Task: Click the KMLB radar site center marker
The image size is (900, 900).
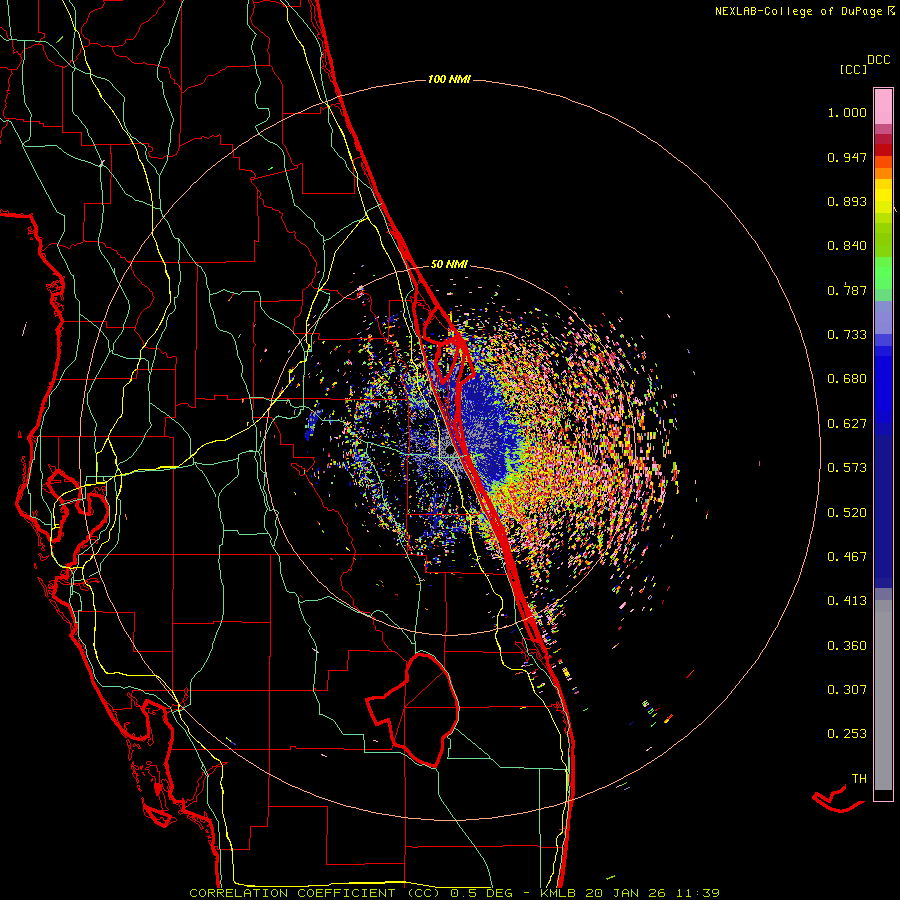Action: tap(449, 452)
